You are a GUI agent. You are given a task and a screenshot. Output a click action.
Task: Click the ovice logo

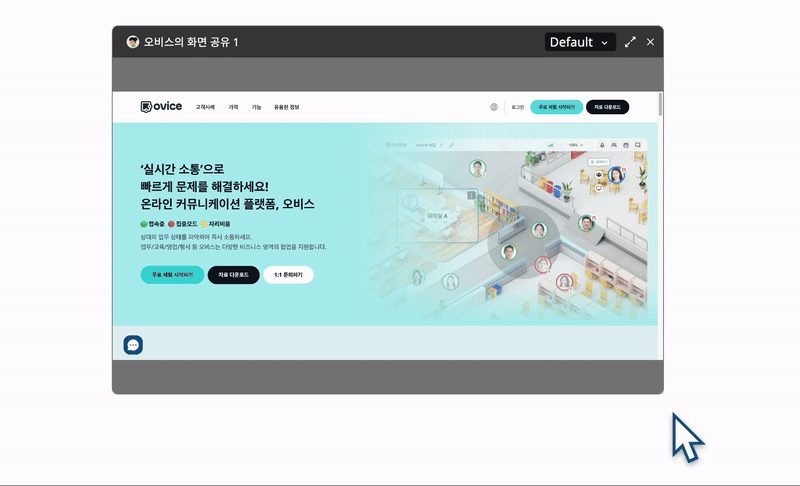[x=161, y=106]
